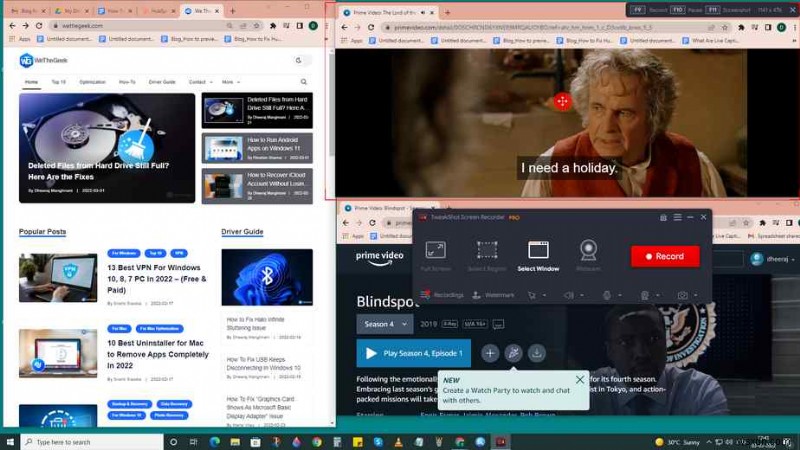The image size is (800, 450).
Task: Open VLC media player from taskbar
Action: (398, 442)
